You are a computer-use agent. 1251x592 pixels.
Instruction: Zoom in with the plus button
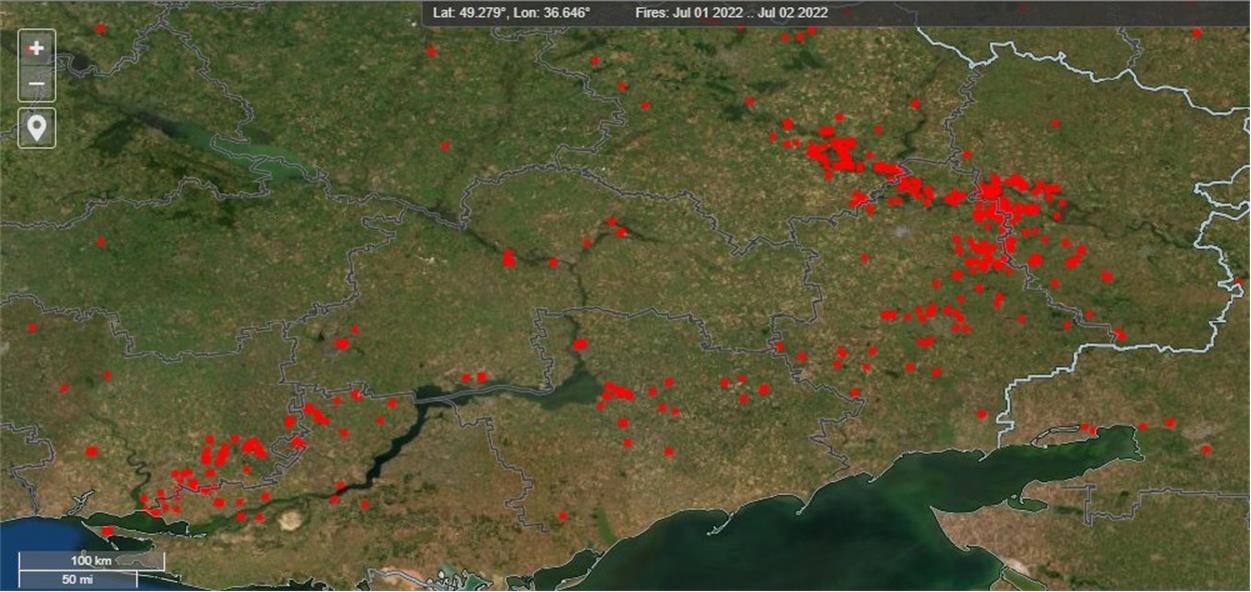(x=37, y=48)
